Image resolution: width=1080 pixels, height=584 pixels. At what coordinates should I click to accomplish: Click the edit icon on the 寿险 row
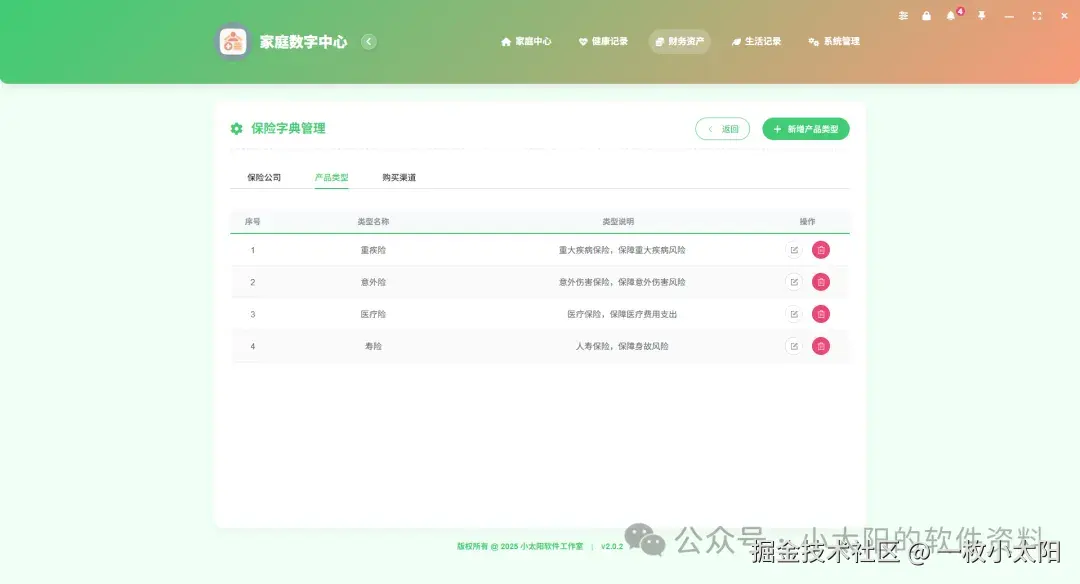[x=793, y=345]
